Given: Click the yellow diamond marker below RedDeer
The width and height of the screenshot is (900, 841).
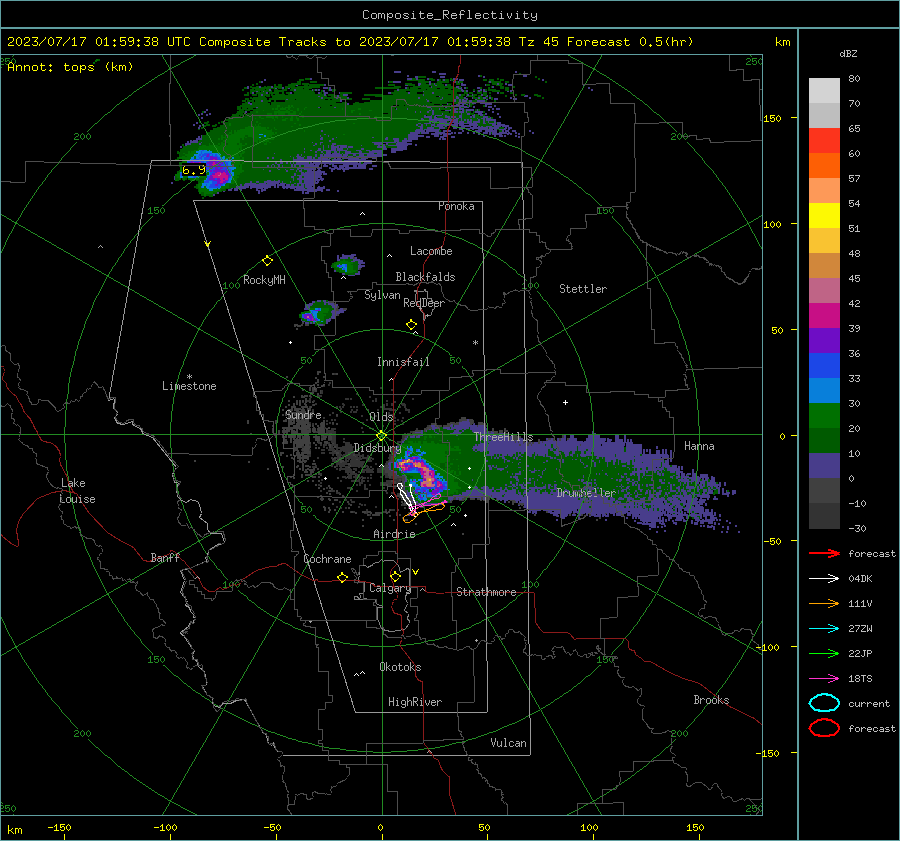Looking at the screenshot, I should click(x=411, y=325).
